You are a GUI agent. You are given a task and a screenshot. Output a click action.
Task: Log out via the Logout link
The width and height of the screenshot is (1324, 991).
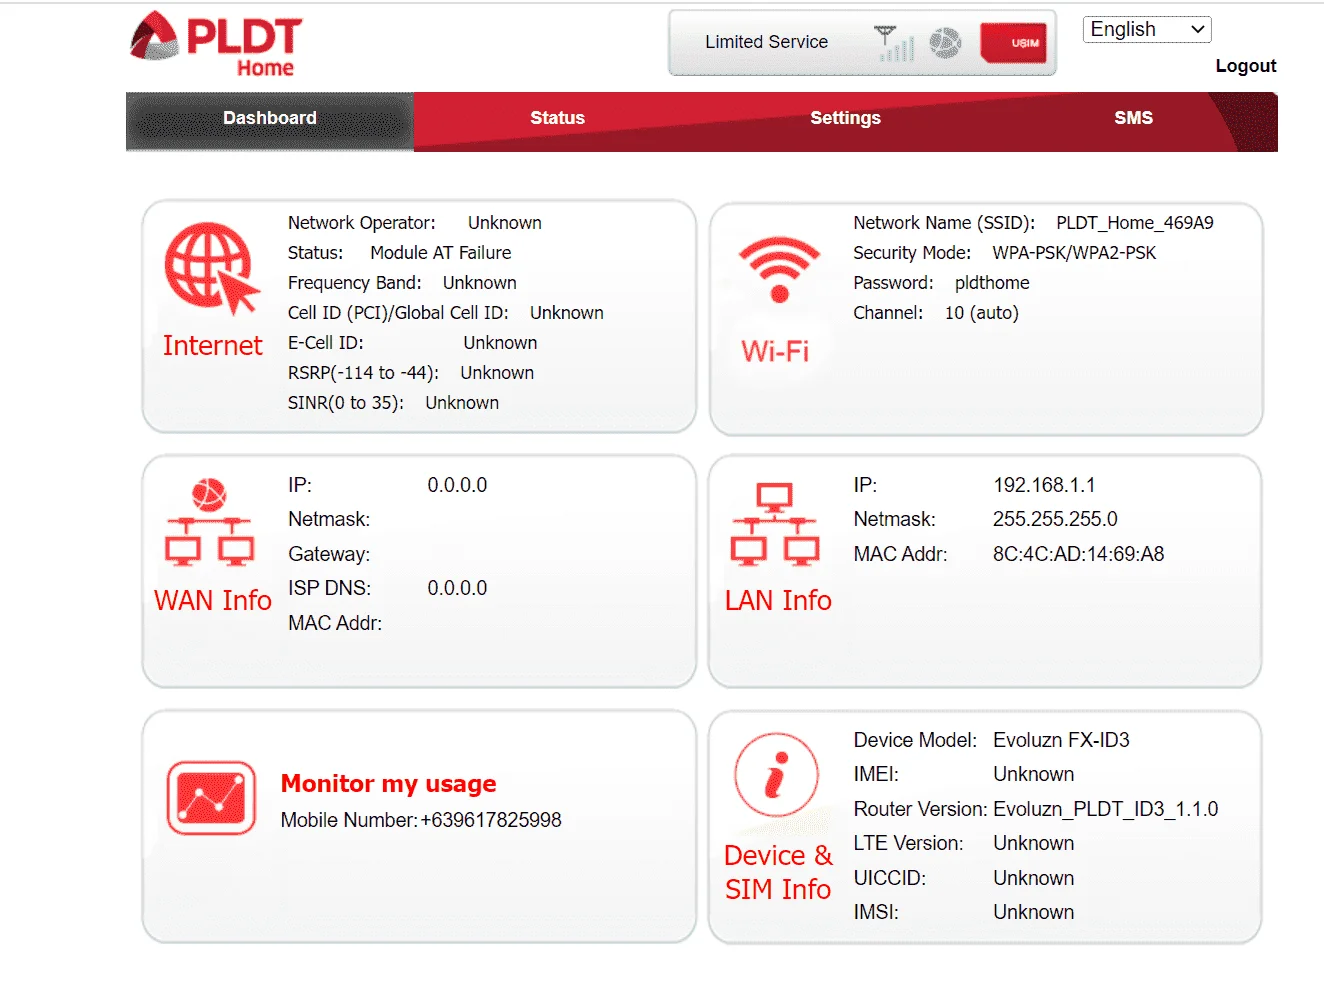pyautogui.click(x=1246, y=66)
